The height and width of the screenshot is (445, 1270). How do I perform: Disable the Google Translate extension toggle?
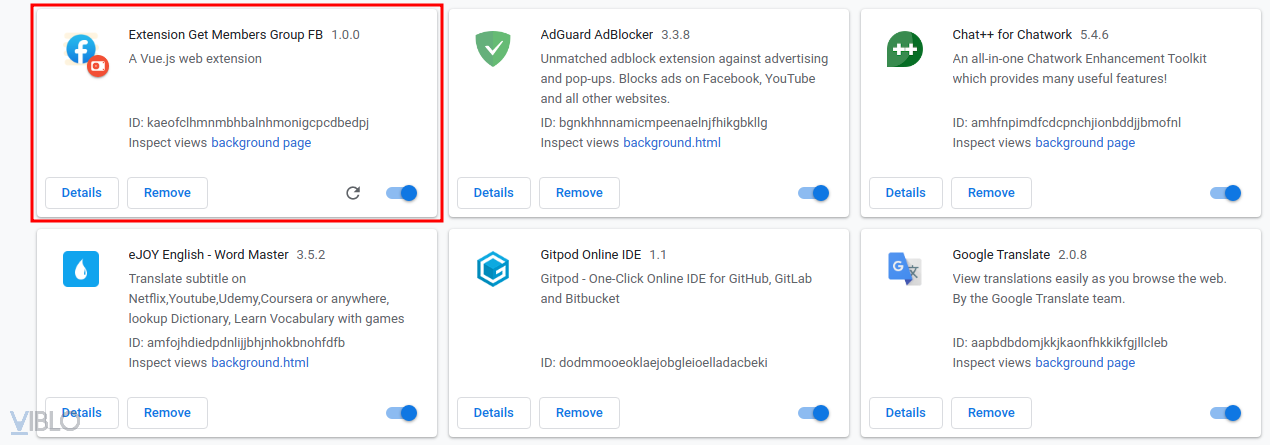(x=1226, y=413)
